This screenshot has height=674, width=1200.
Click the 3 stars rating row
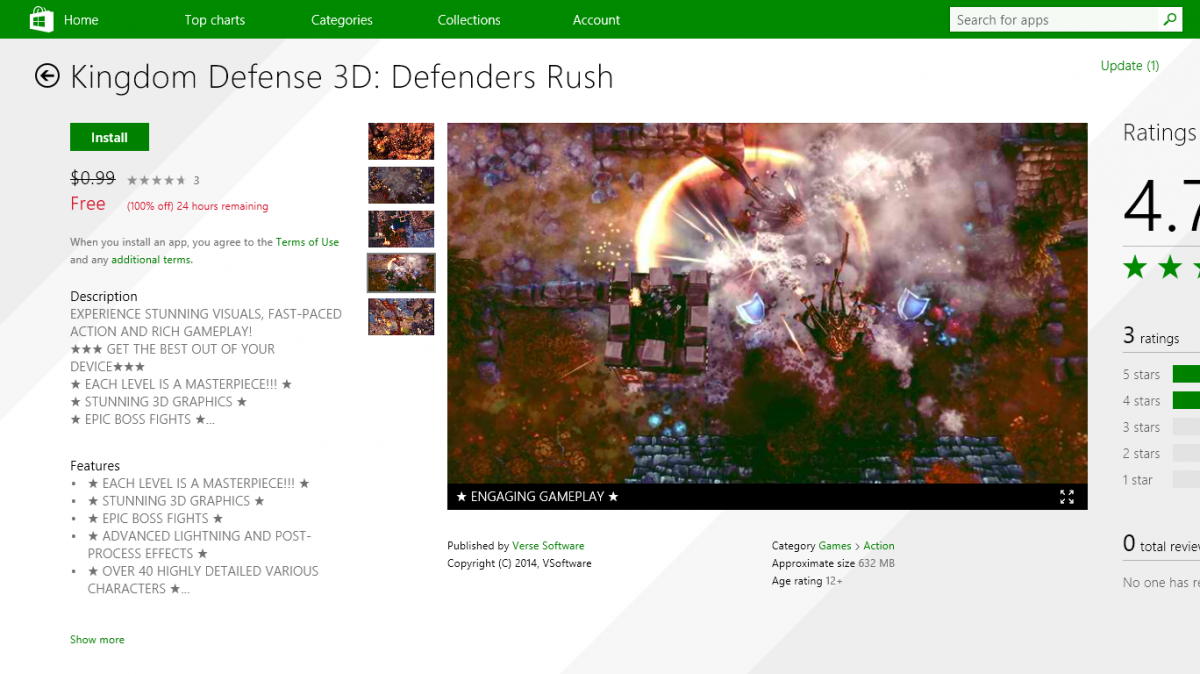pyautogui.click(x=1161, y=427)
